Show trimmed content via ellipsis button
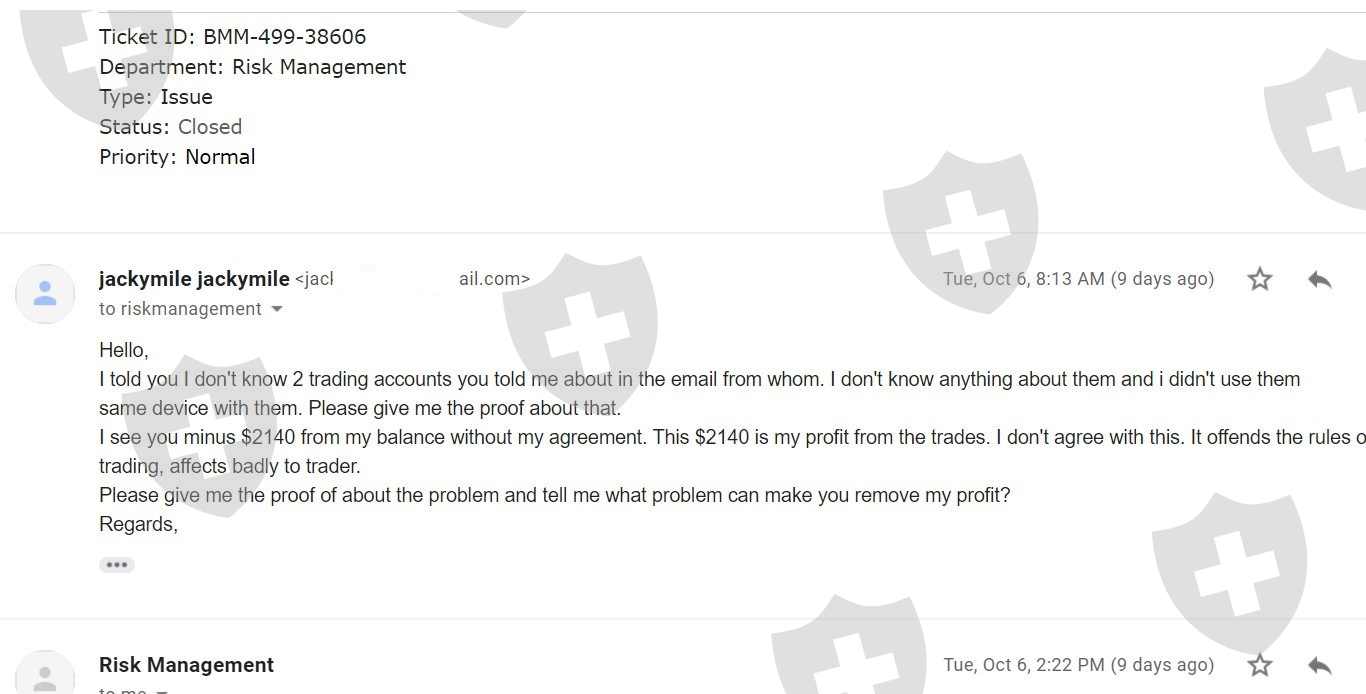Image resolution: width=1366 pixels, height=694 pixels. [116, 565]
